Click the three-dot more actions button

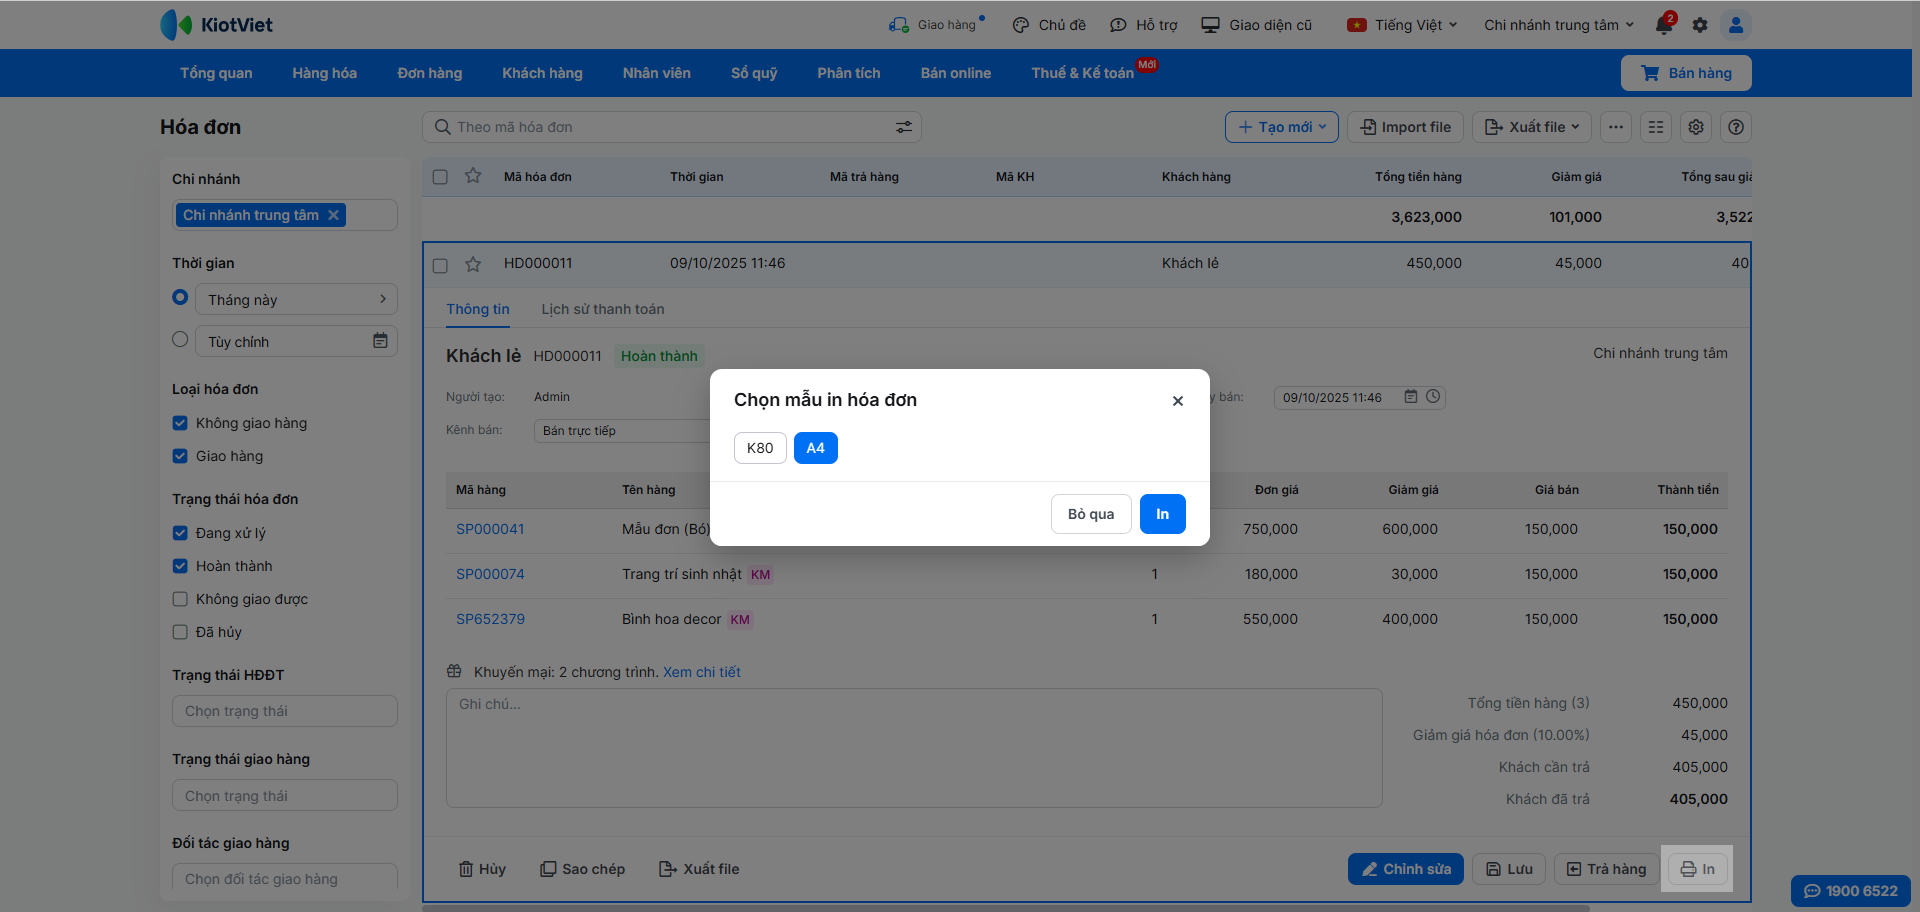coord(1616,127)
